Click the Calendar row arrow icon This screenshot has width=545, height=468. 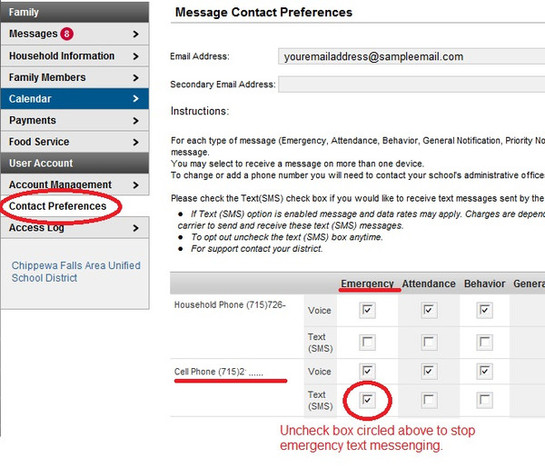point(136,99)
